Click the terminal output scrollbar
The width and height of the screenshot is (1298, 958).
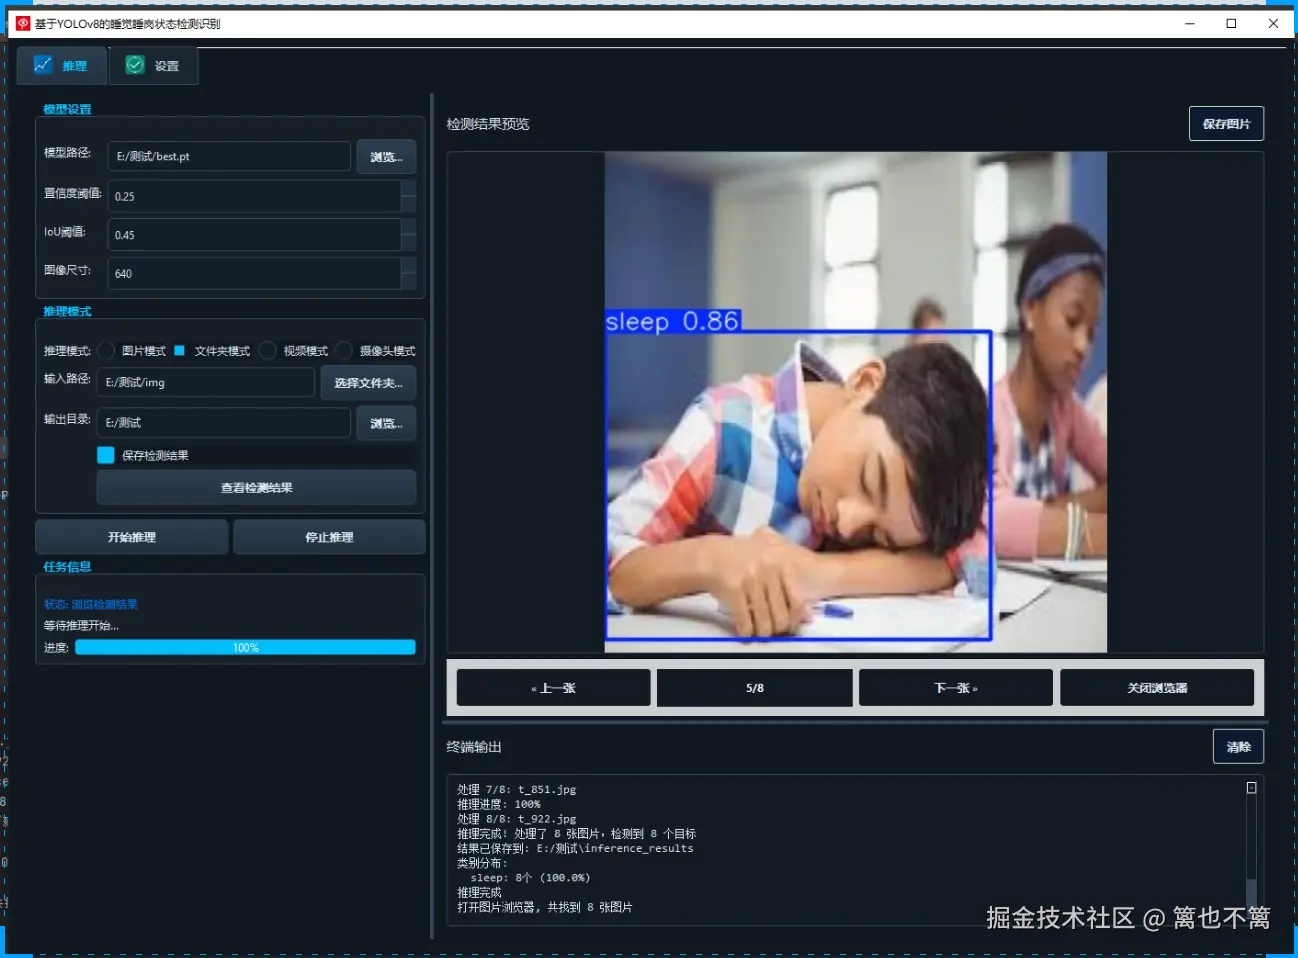tap(1251, 848)
